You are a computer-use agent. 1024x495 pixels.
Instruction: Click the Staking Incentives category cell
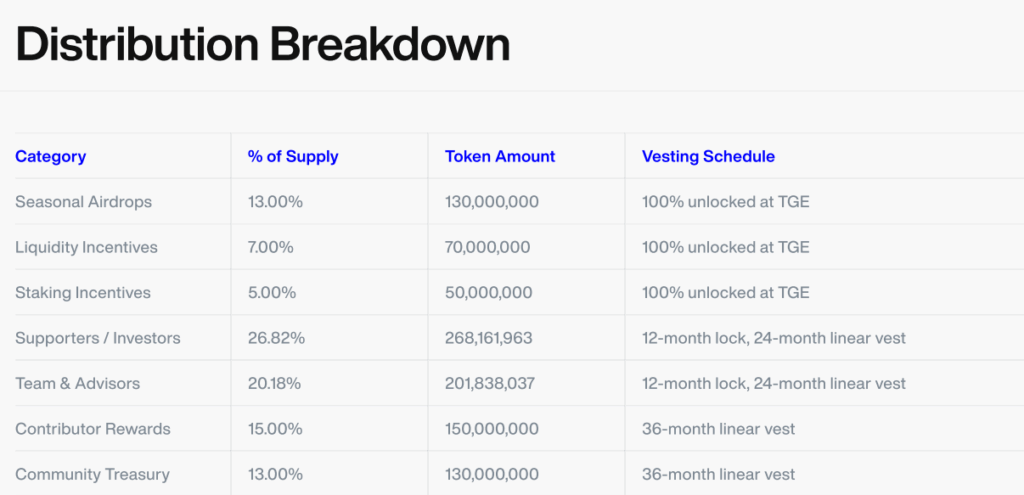83,293
